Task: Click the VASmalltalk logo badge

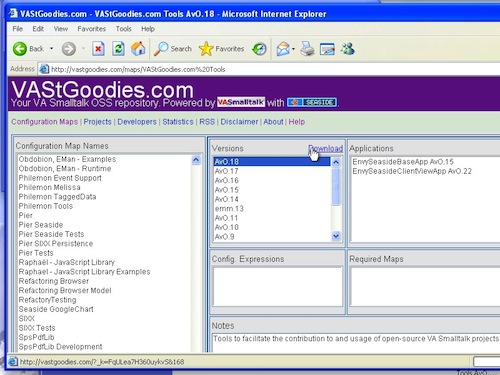Action: tap(241, 102)
